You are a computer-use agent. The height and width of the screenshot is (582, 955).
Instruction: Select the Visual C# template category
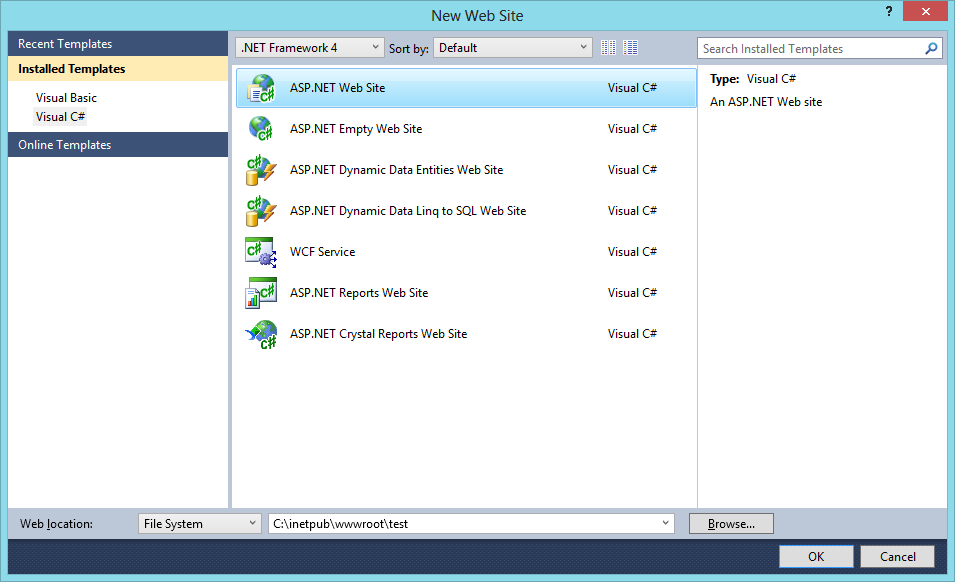[60, 117]
